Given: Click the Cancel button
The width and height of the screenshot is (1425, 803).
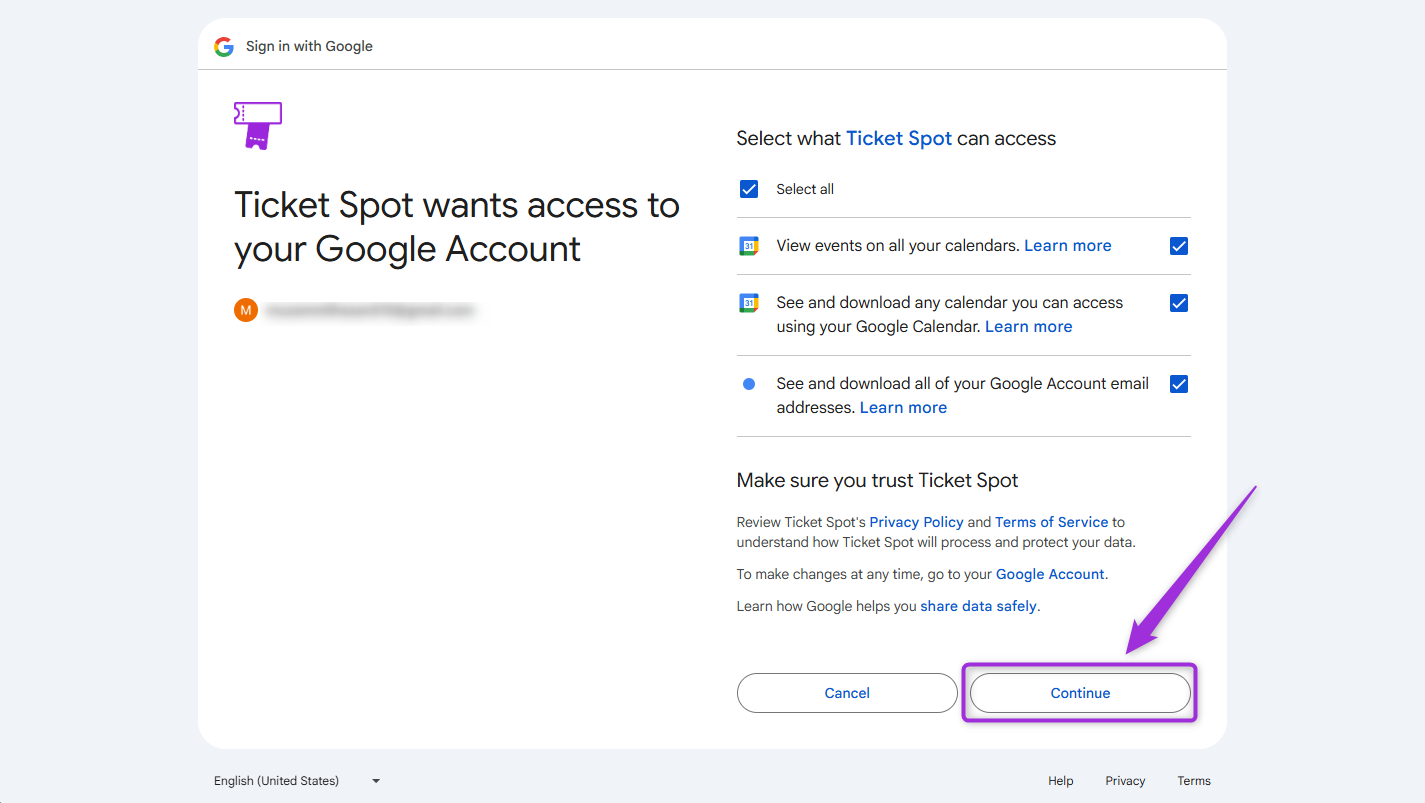Looking at the screenshot, I should pos(847,693).
